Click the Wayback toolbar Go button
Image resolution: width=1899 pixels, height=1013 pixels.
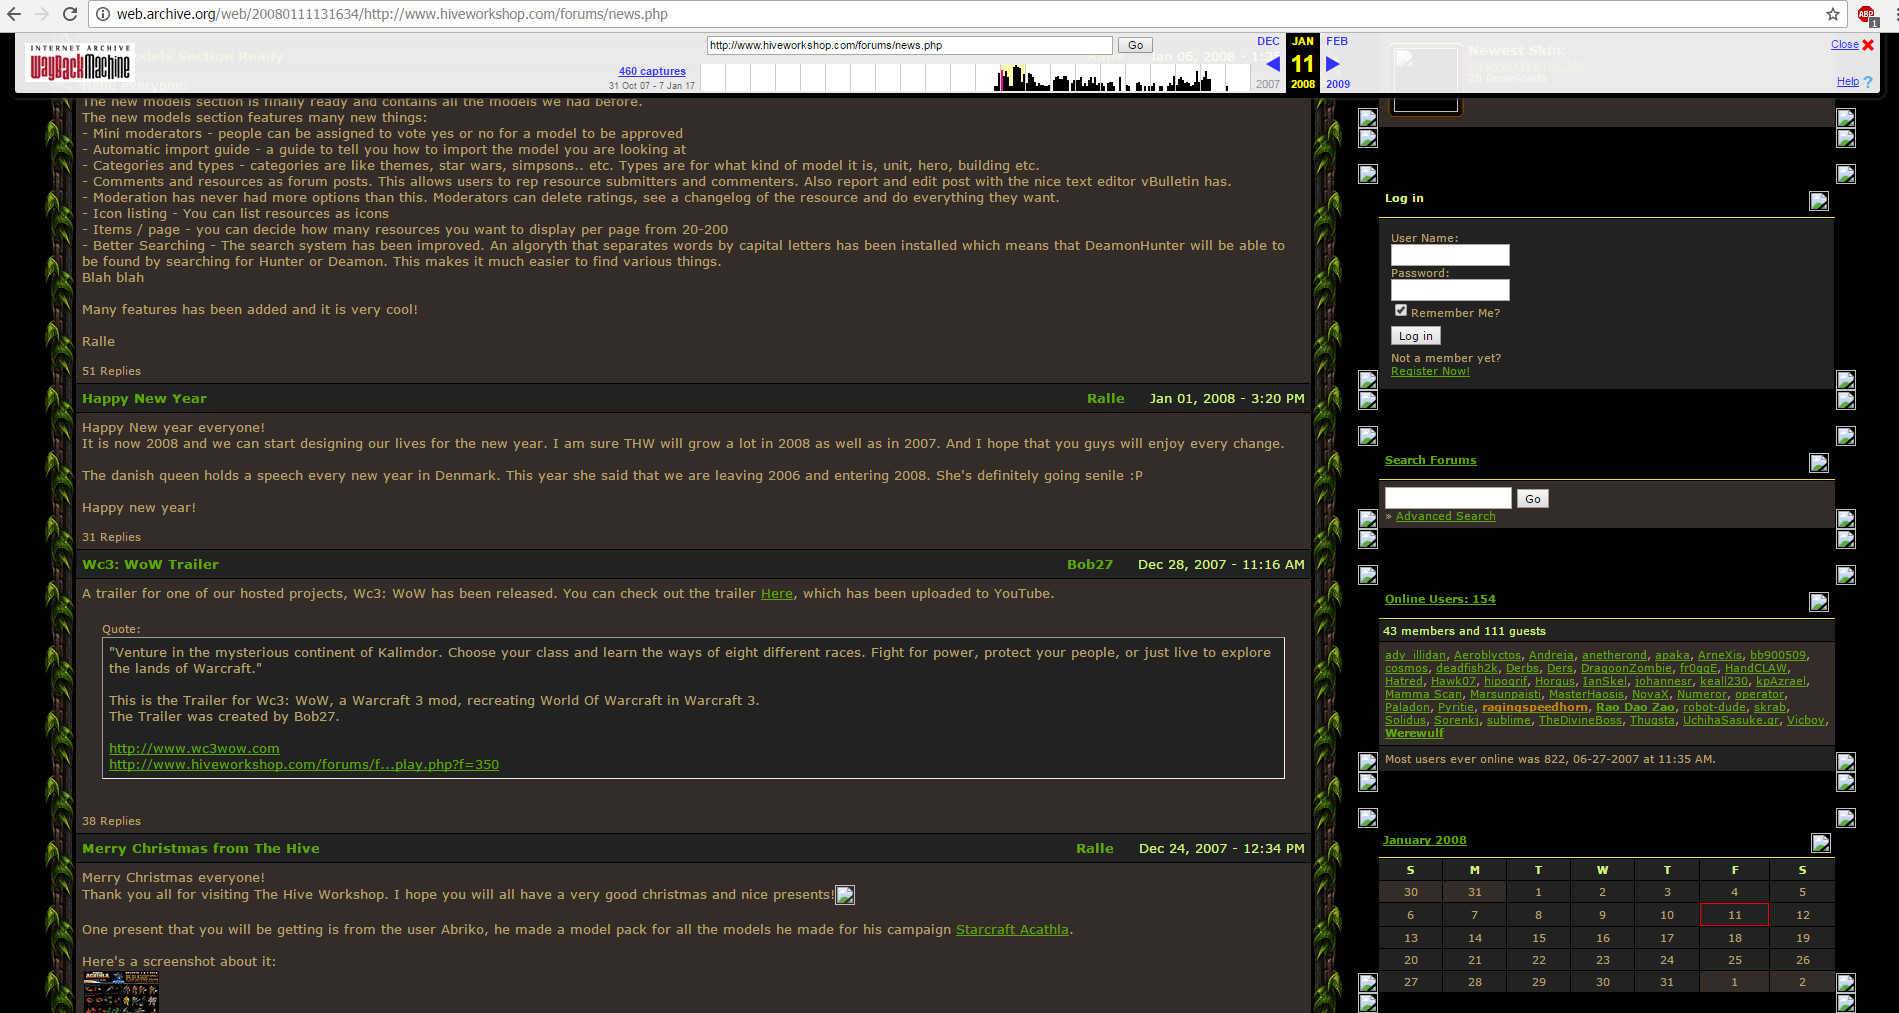tap(1135, 45)
